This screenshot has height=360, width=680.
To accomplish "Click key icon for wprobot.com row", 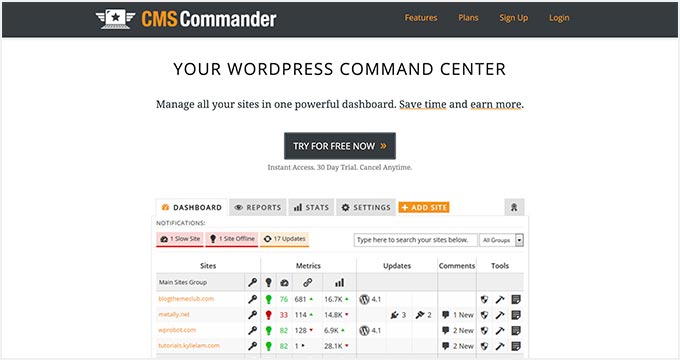I will [x=252, y=331].
